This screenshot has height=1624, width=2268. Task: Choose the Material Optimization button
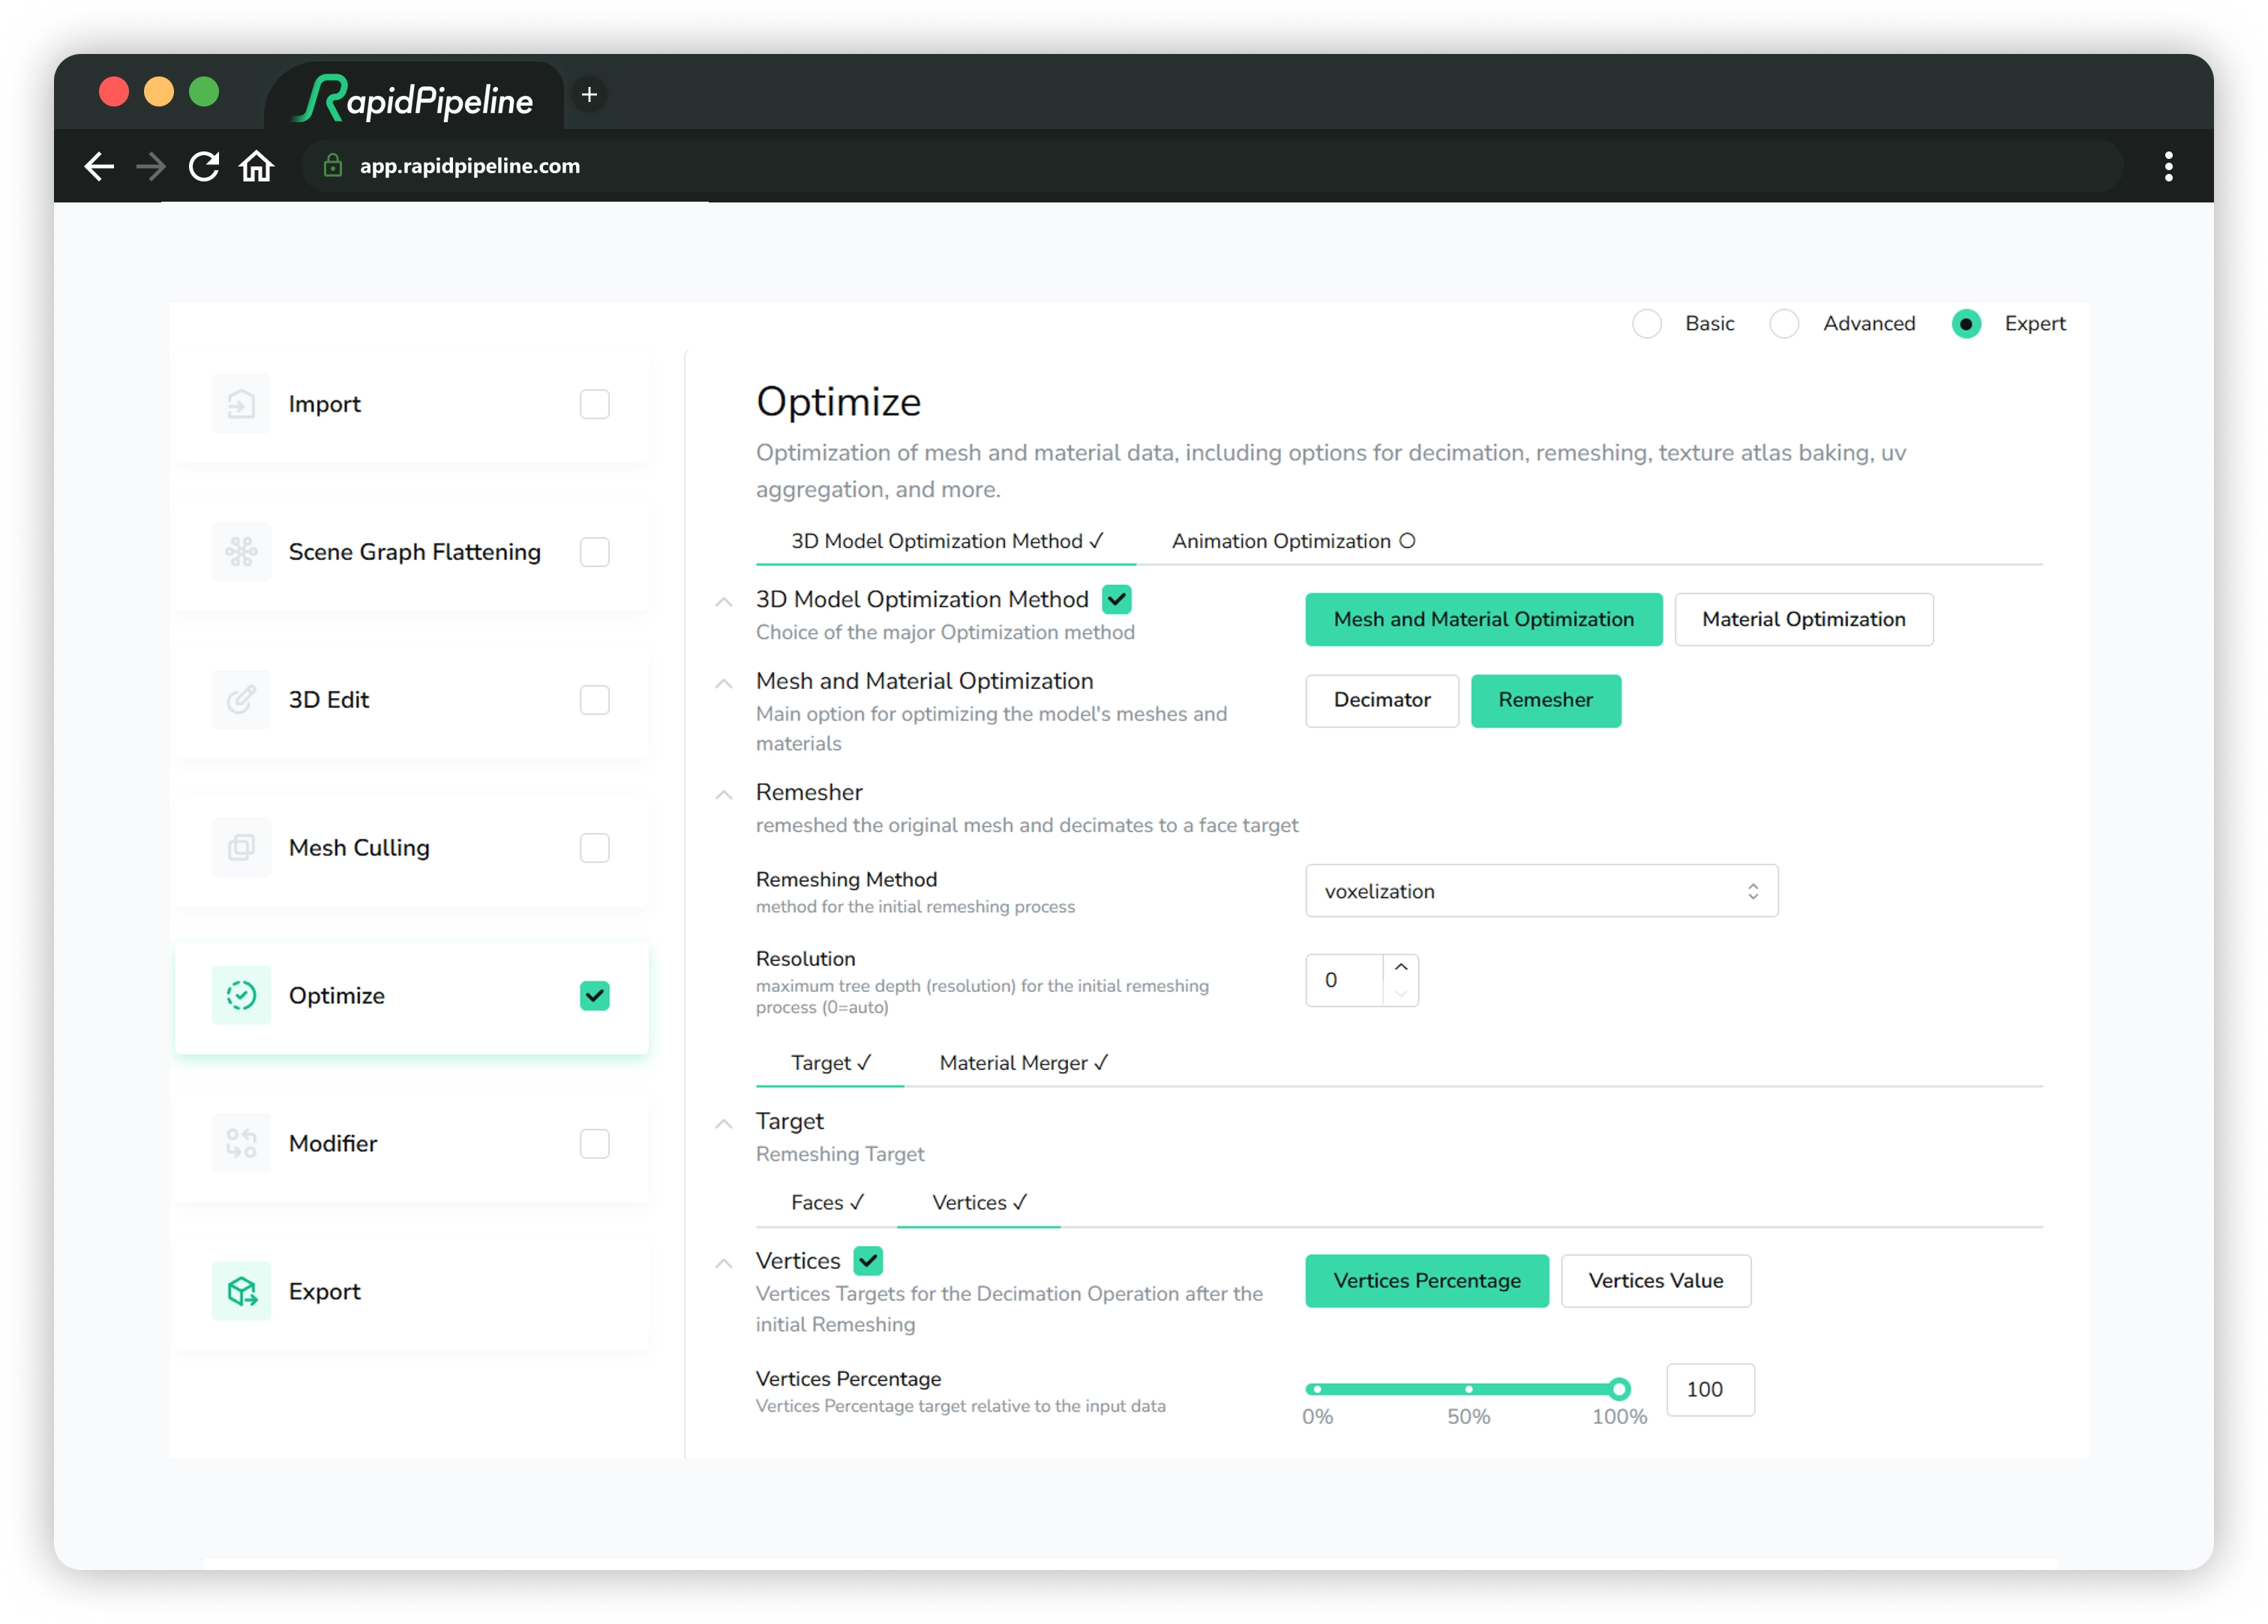pos(1803,620)
